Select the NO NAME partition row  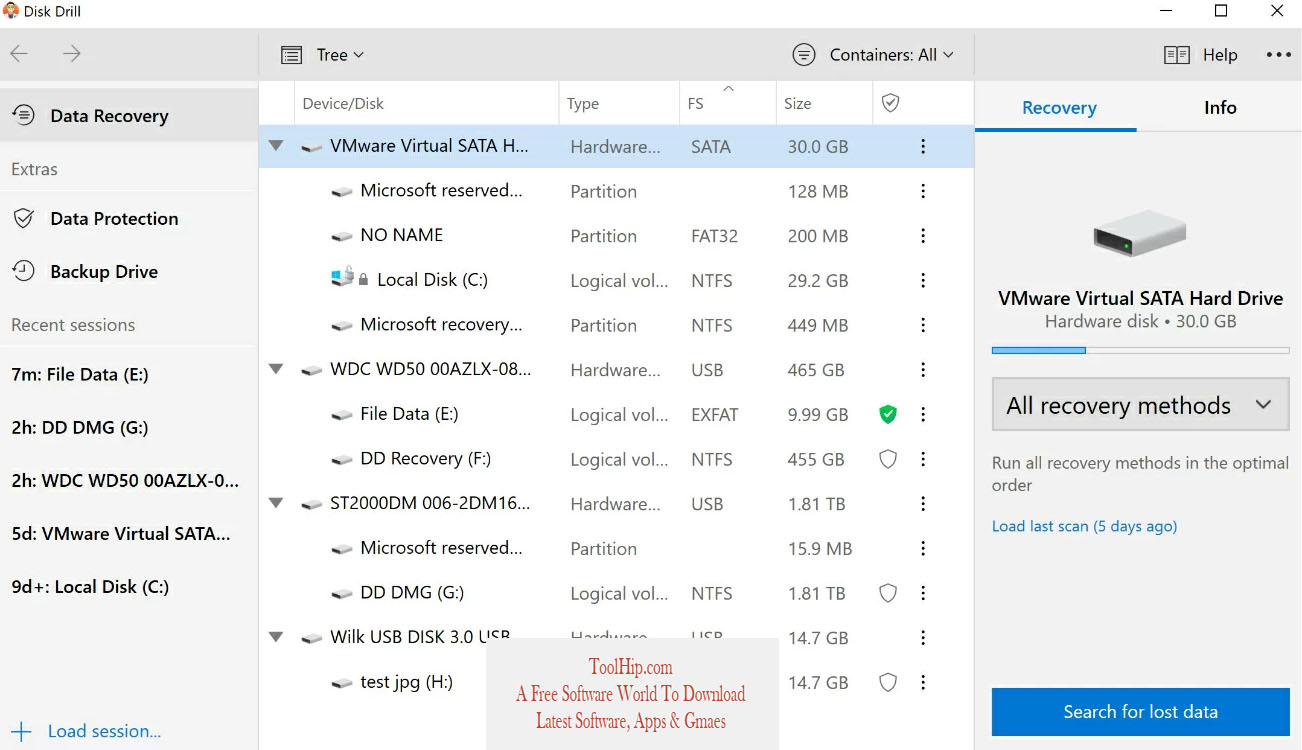point(616,236)
